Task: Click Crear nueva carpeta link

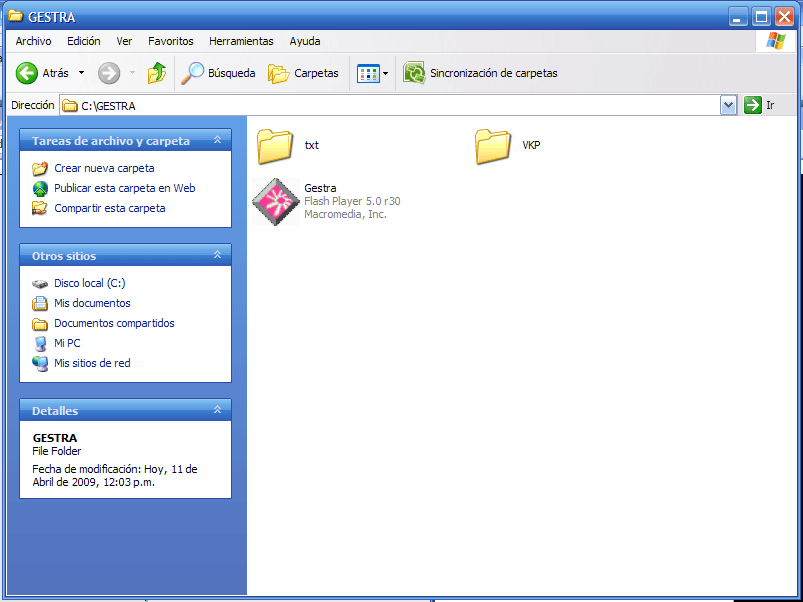Action: [x=104, y=168]
